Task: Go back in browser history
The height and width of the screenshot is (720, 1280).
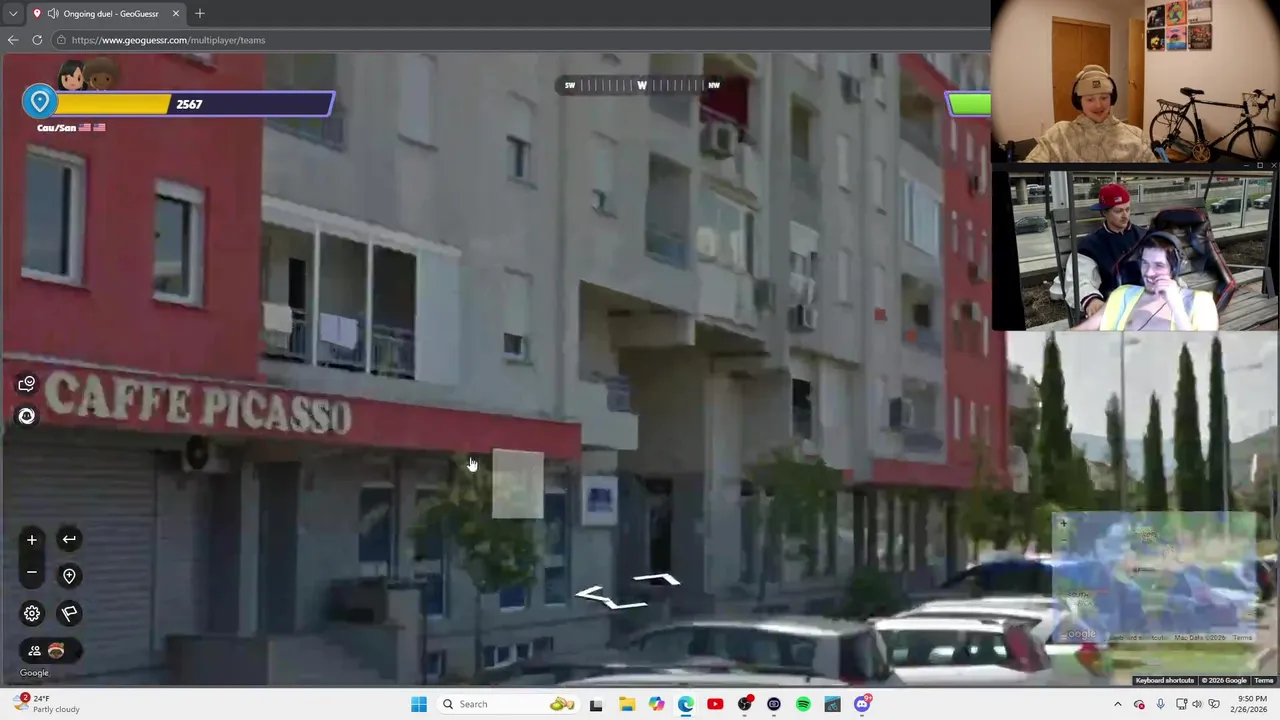Action: tap(12, 40)
